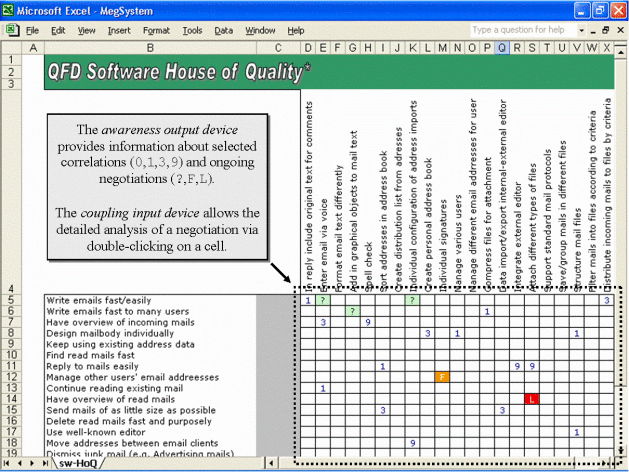This screenshot has height=472, width=629.
Task: Click 'QFD Software House of Quality' title
Action: (179, 72)
